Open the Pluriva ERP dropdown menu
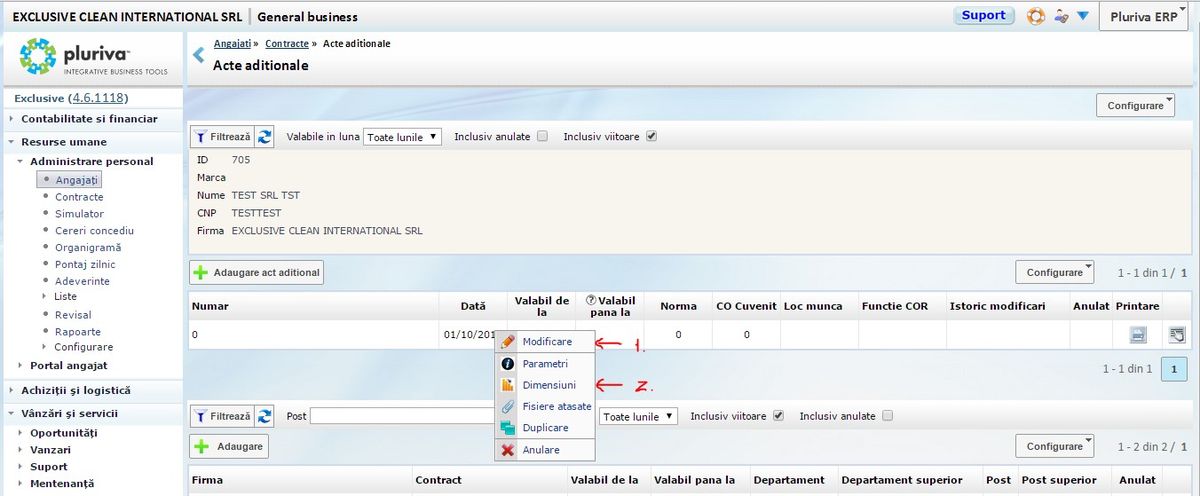The image size is (1200, 496). coord(1144,16)
